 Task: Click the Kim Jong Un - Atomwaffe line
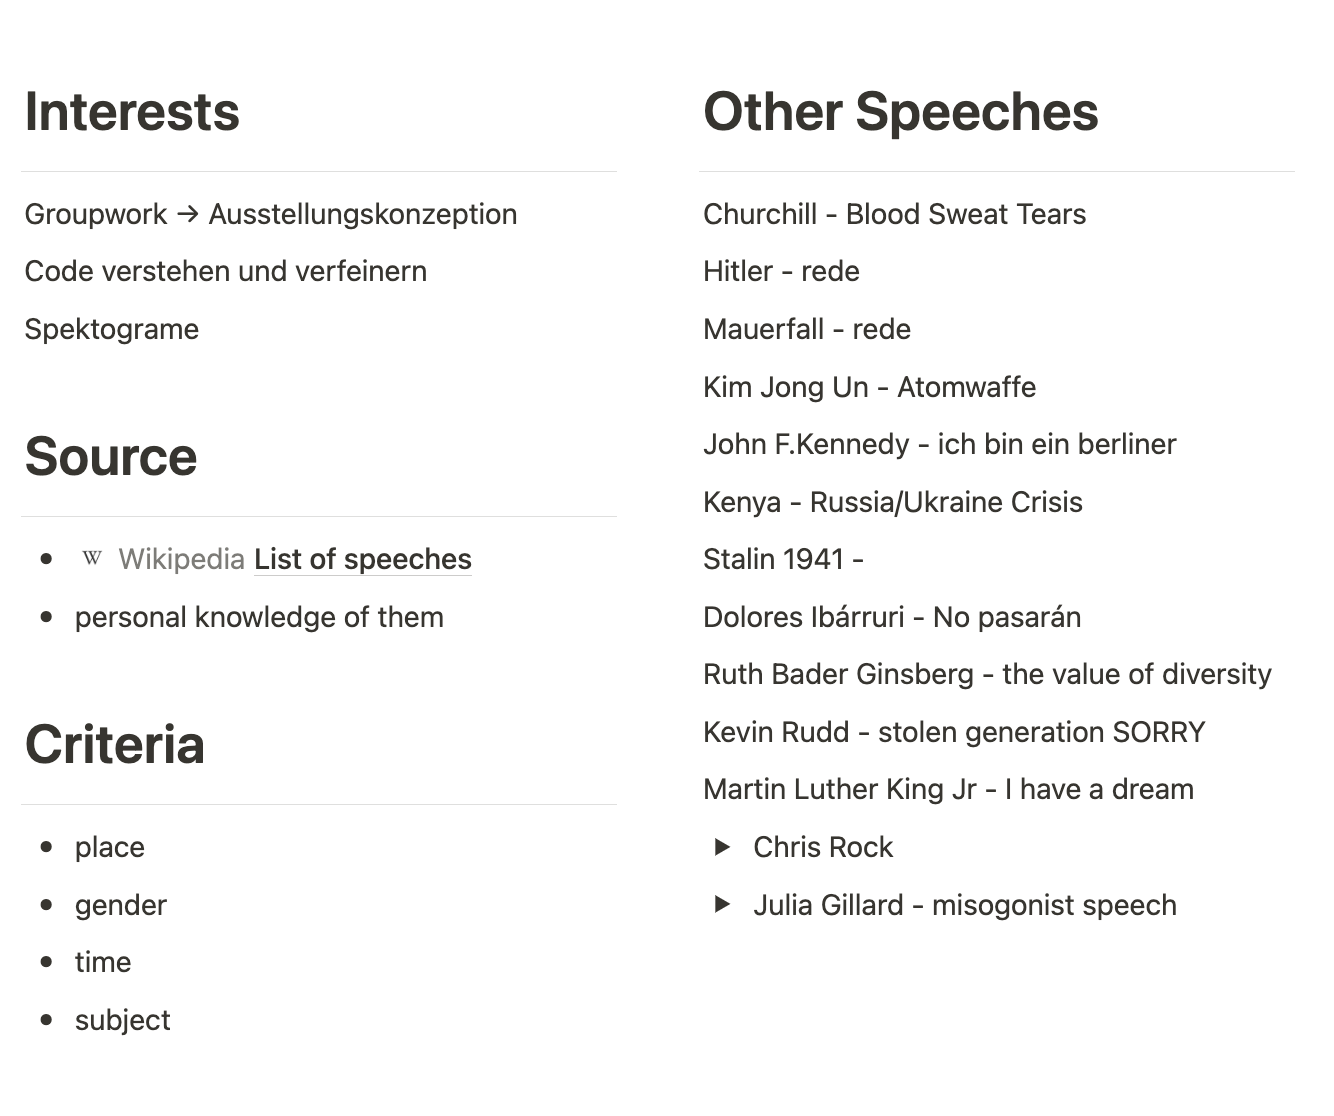pyautogui.click(x=869, y=387)
